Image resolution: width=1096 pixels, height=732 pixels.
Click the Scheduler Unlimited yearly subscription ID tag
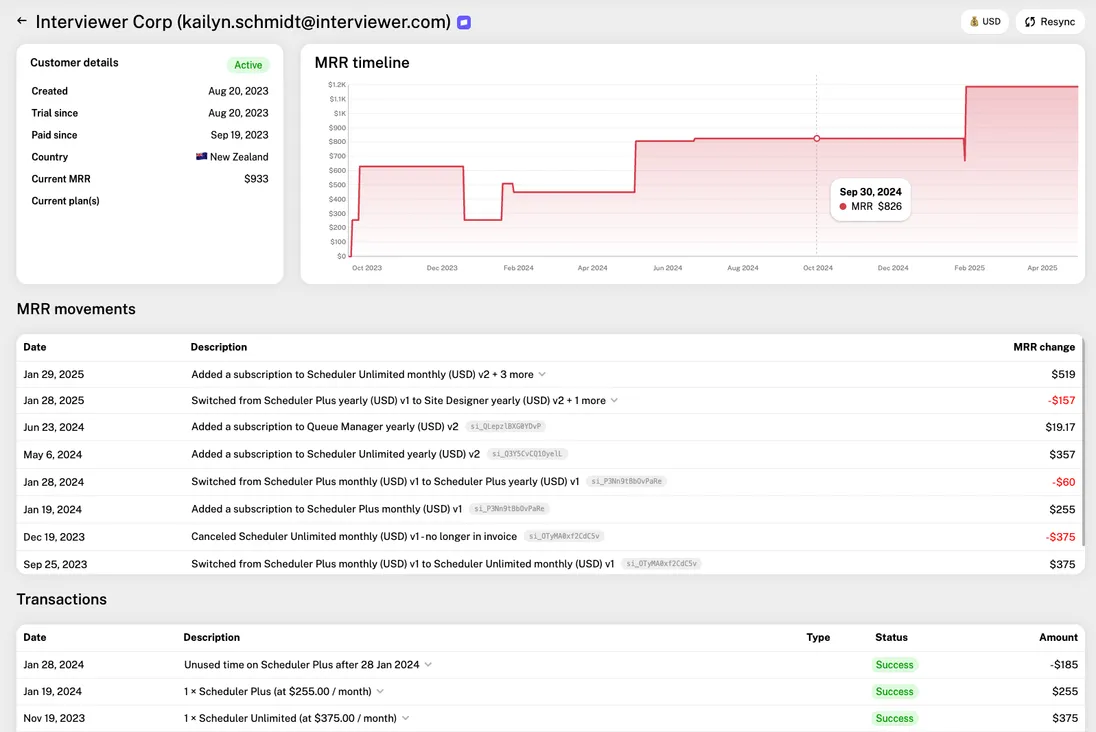click(x=527, y=454)
